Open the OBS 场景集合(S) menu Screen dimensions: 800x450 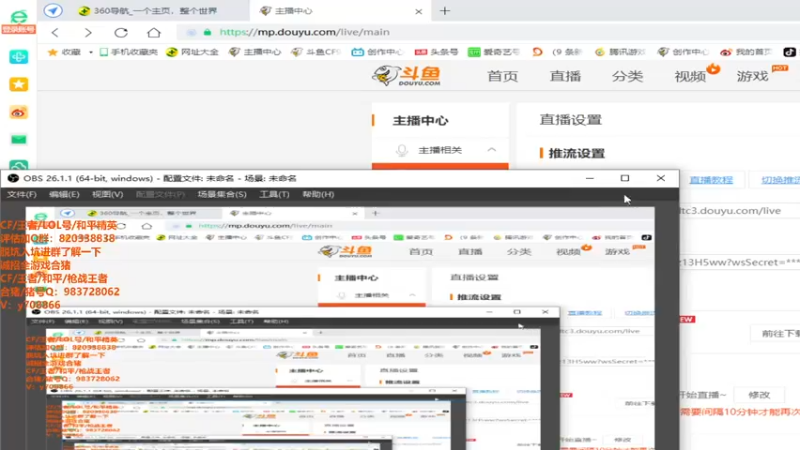[222, 194]
